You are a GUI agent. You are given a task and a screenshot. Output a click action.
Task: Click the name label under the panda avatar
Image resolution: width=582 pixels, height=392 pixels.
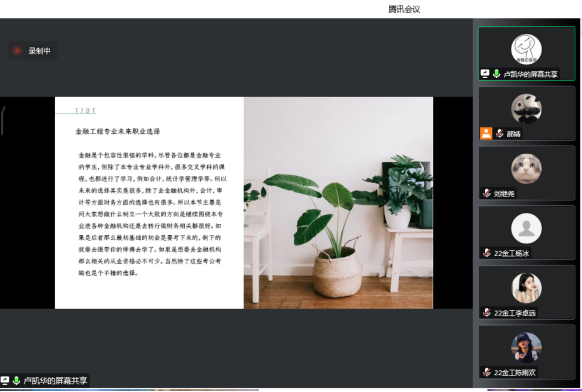(x=514, y=134)
